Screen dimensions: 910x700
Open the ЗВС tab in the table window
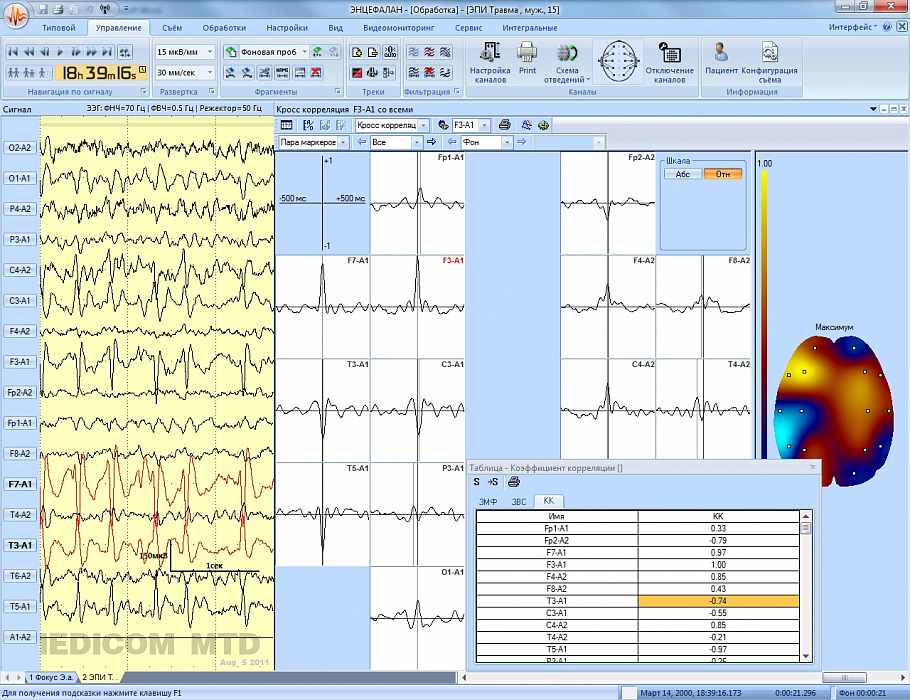(x=518, y=500)
